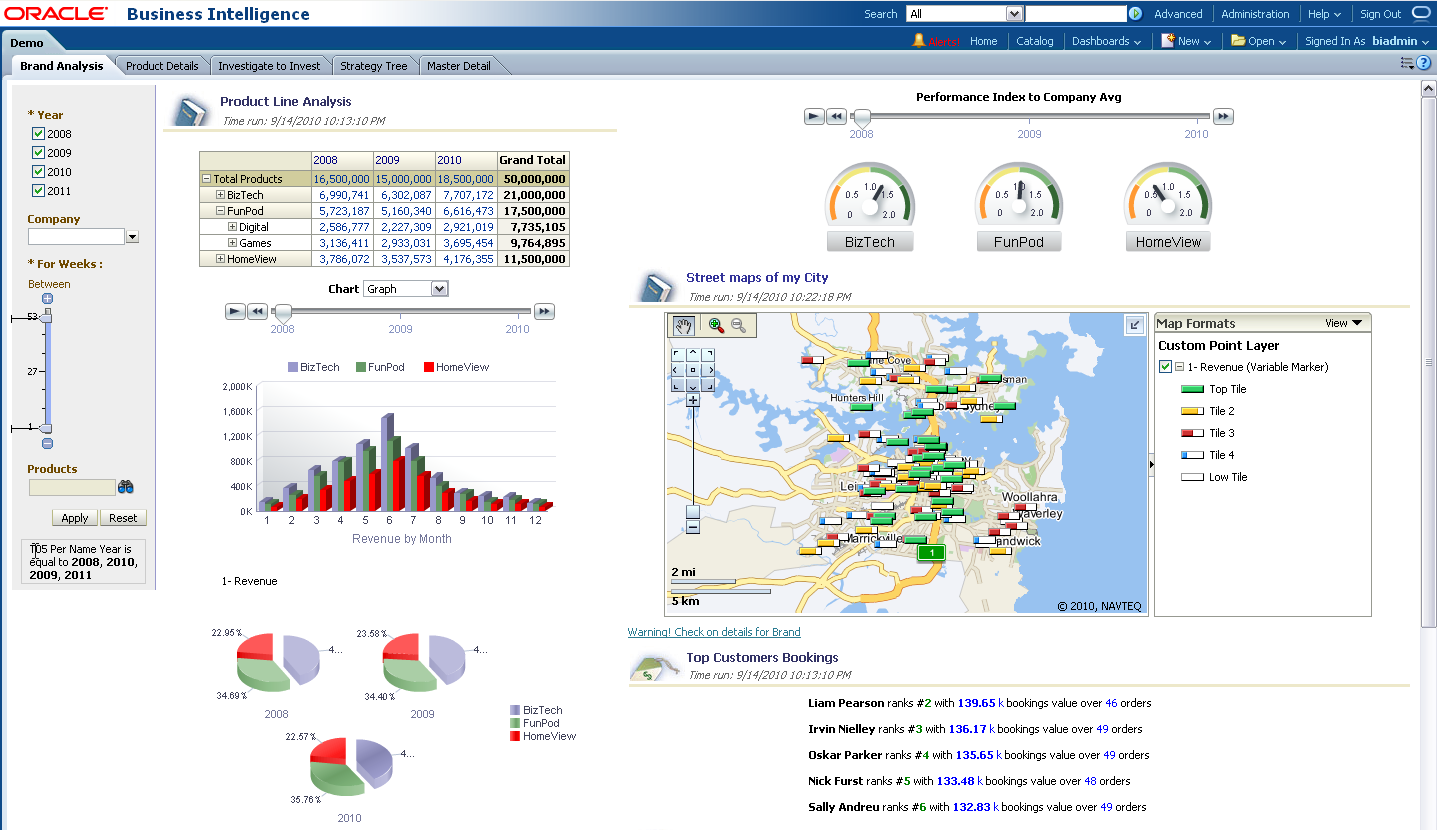Image resolution: width=1437 pixels, height=830 pixels.
Task: Open the Administration link
Action: click(x=1255, y=14)
